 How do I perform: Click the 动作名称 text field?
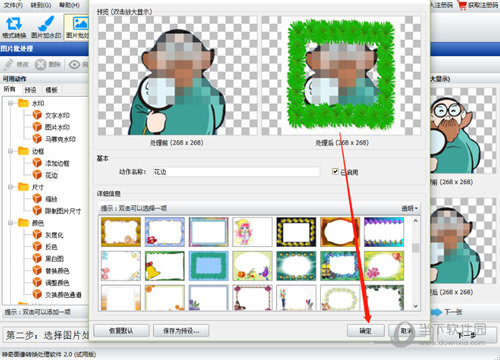coord(236,172)
